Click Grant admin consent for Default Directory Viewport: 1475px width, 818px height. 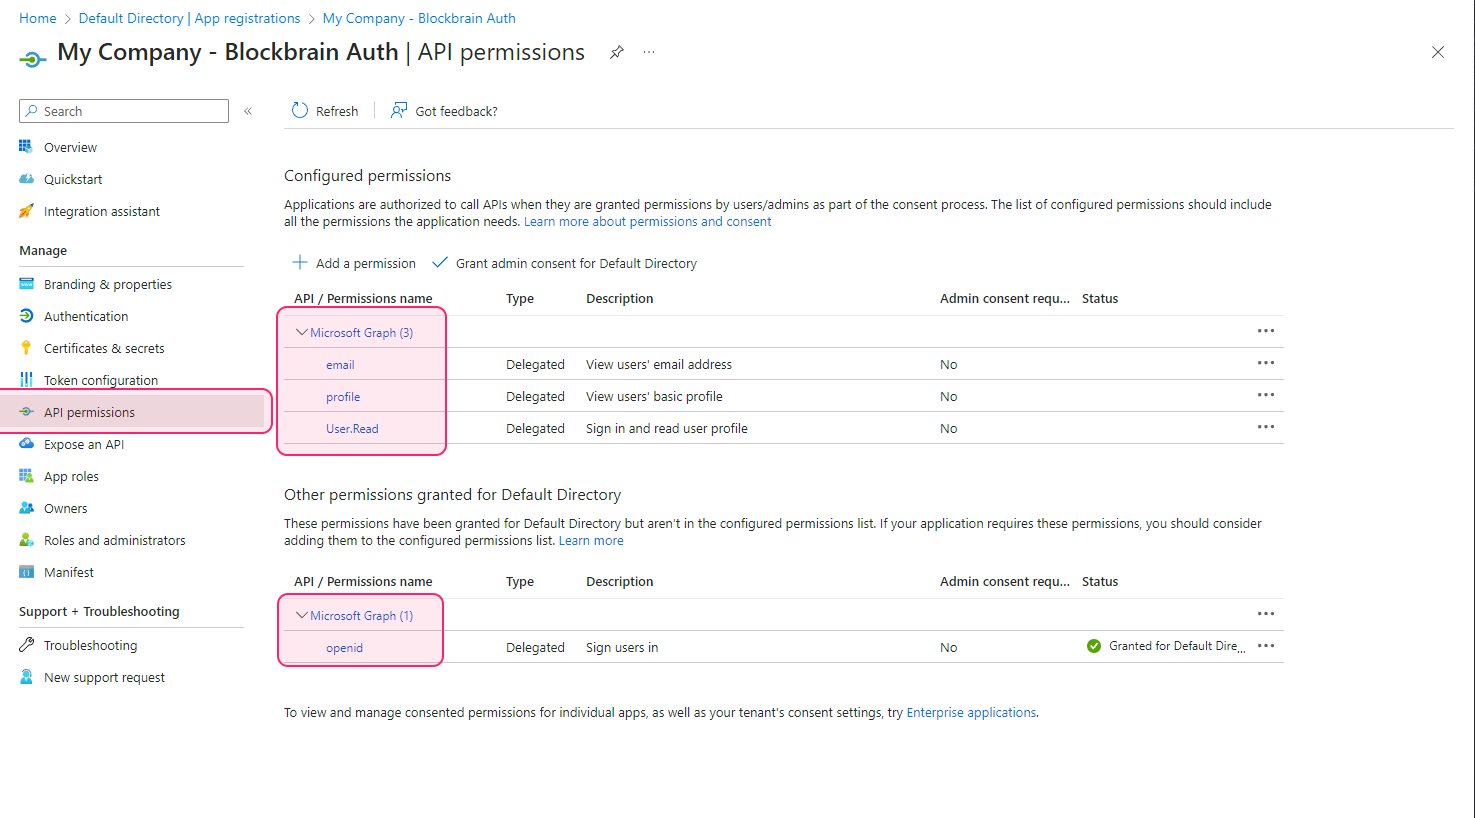click(x=576, y=264)
